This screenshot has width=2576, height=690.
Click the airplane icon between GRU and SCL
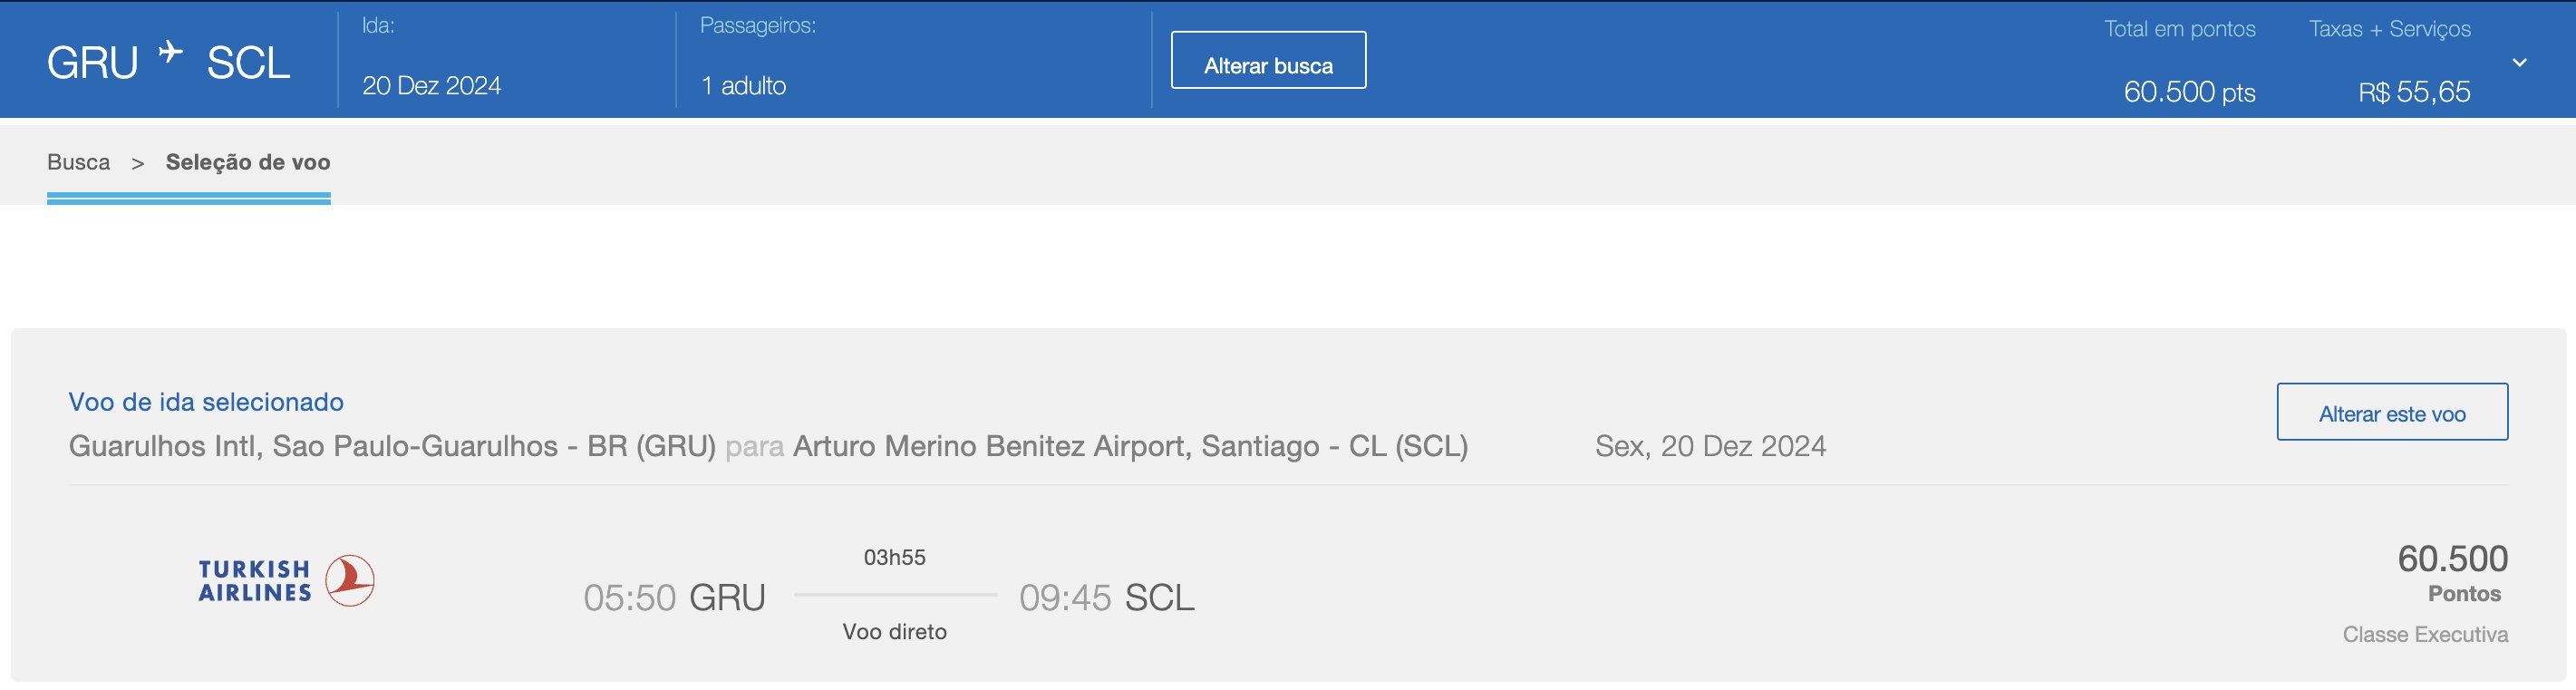click(171, 52)
